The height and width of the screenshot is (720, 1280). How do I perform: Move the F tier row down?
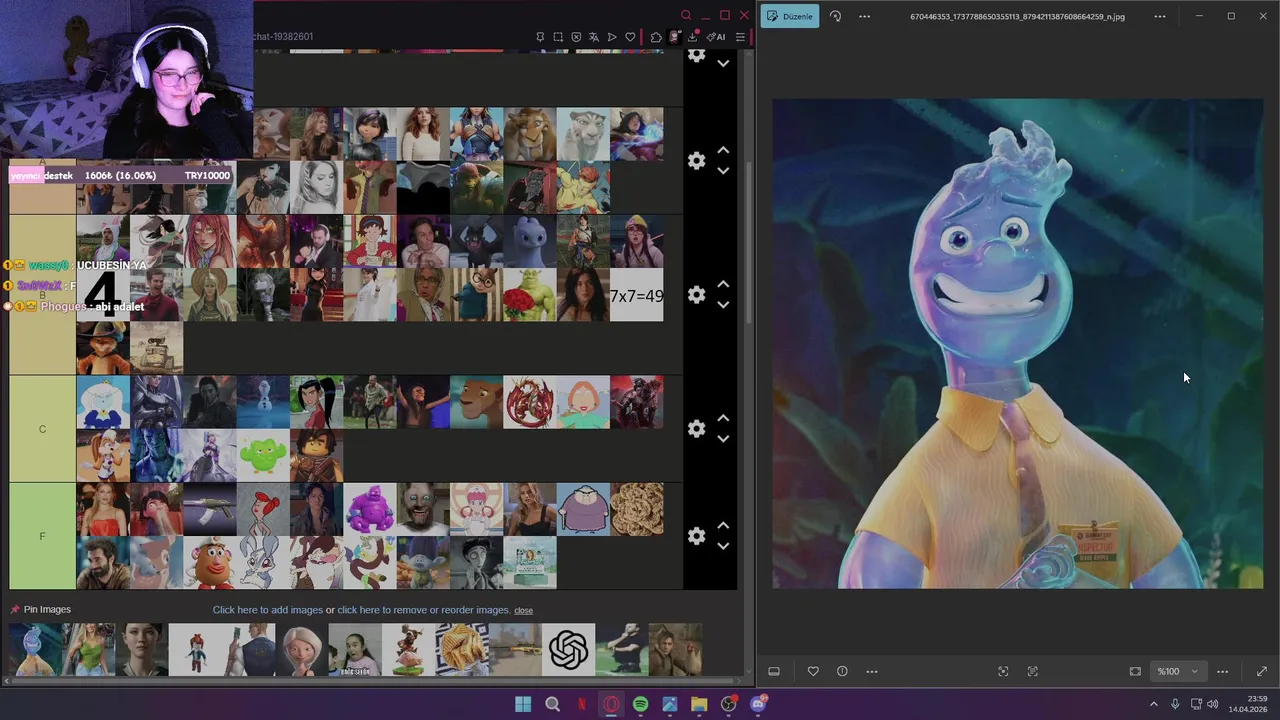click(723, 546)
